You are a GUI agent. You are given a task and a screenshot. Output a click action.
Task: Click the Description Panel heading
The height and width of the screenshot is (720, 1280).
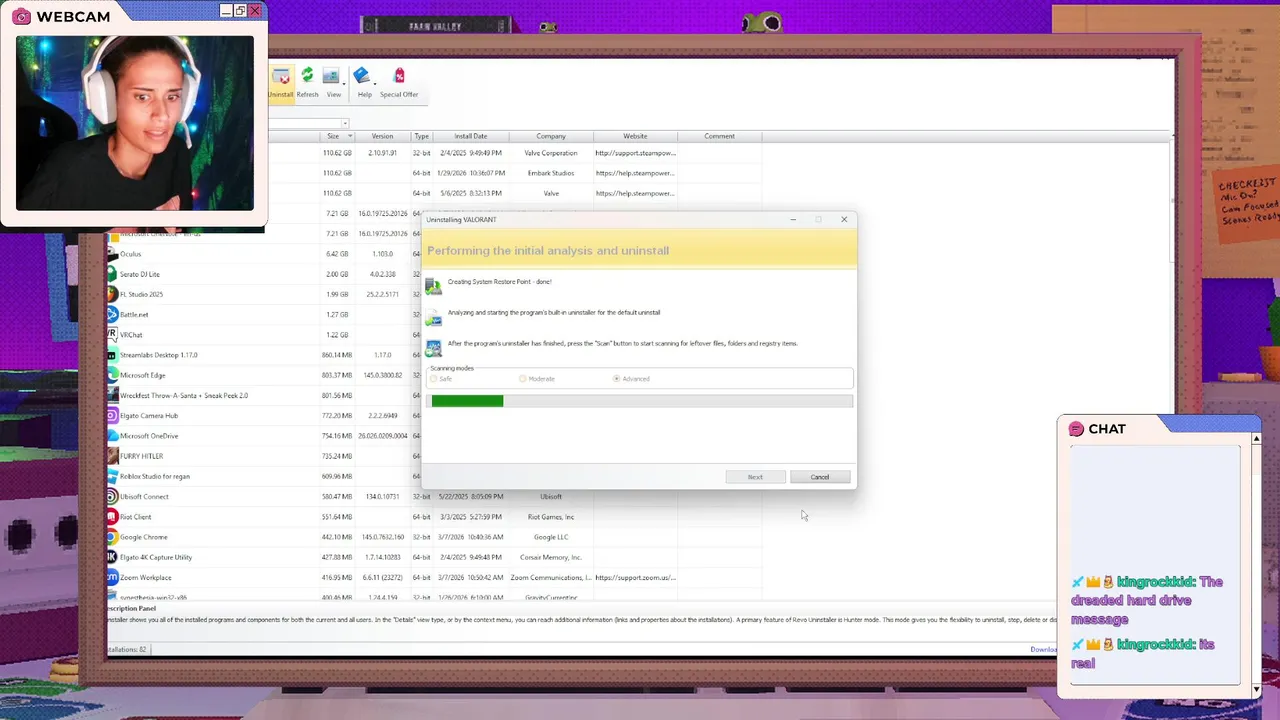132,608
